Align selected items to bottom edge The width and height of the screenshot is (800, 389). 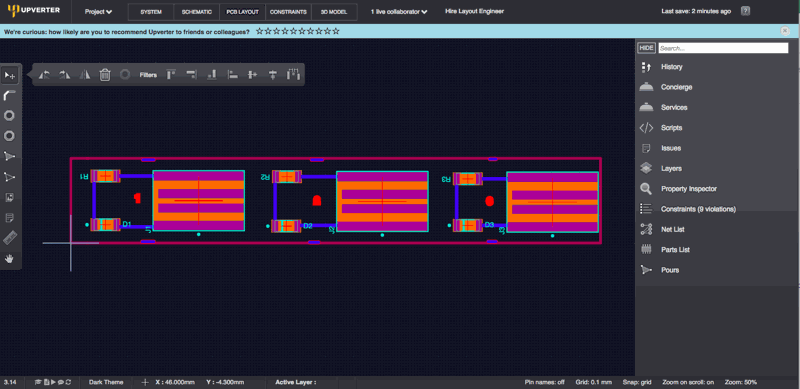(x=212, y=75)
